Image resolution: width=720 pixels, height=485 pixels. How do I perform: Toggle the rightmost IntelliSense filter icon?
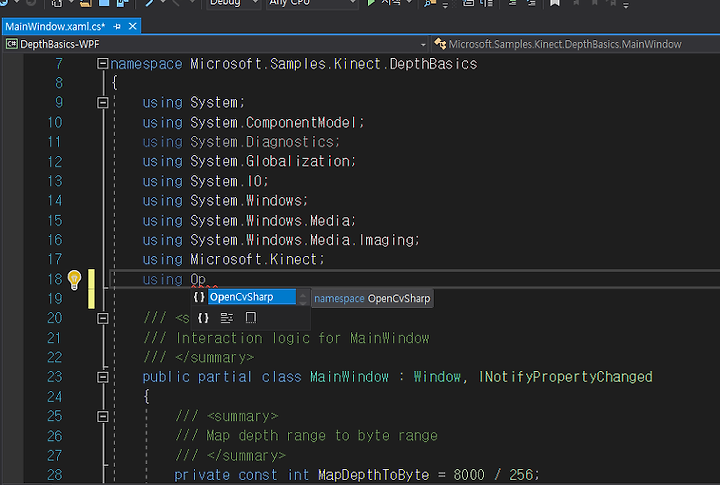(251, 318)
